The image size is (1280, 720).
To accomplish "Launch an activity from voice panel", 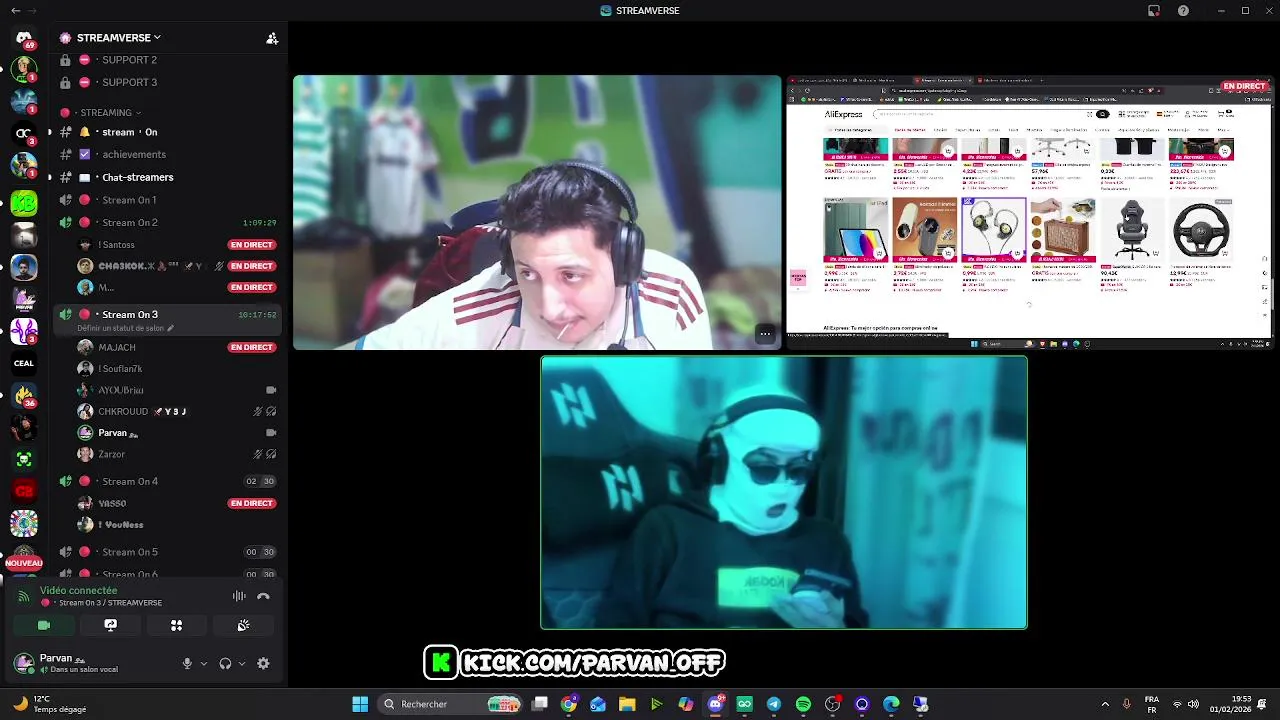I will (176, 625).
